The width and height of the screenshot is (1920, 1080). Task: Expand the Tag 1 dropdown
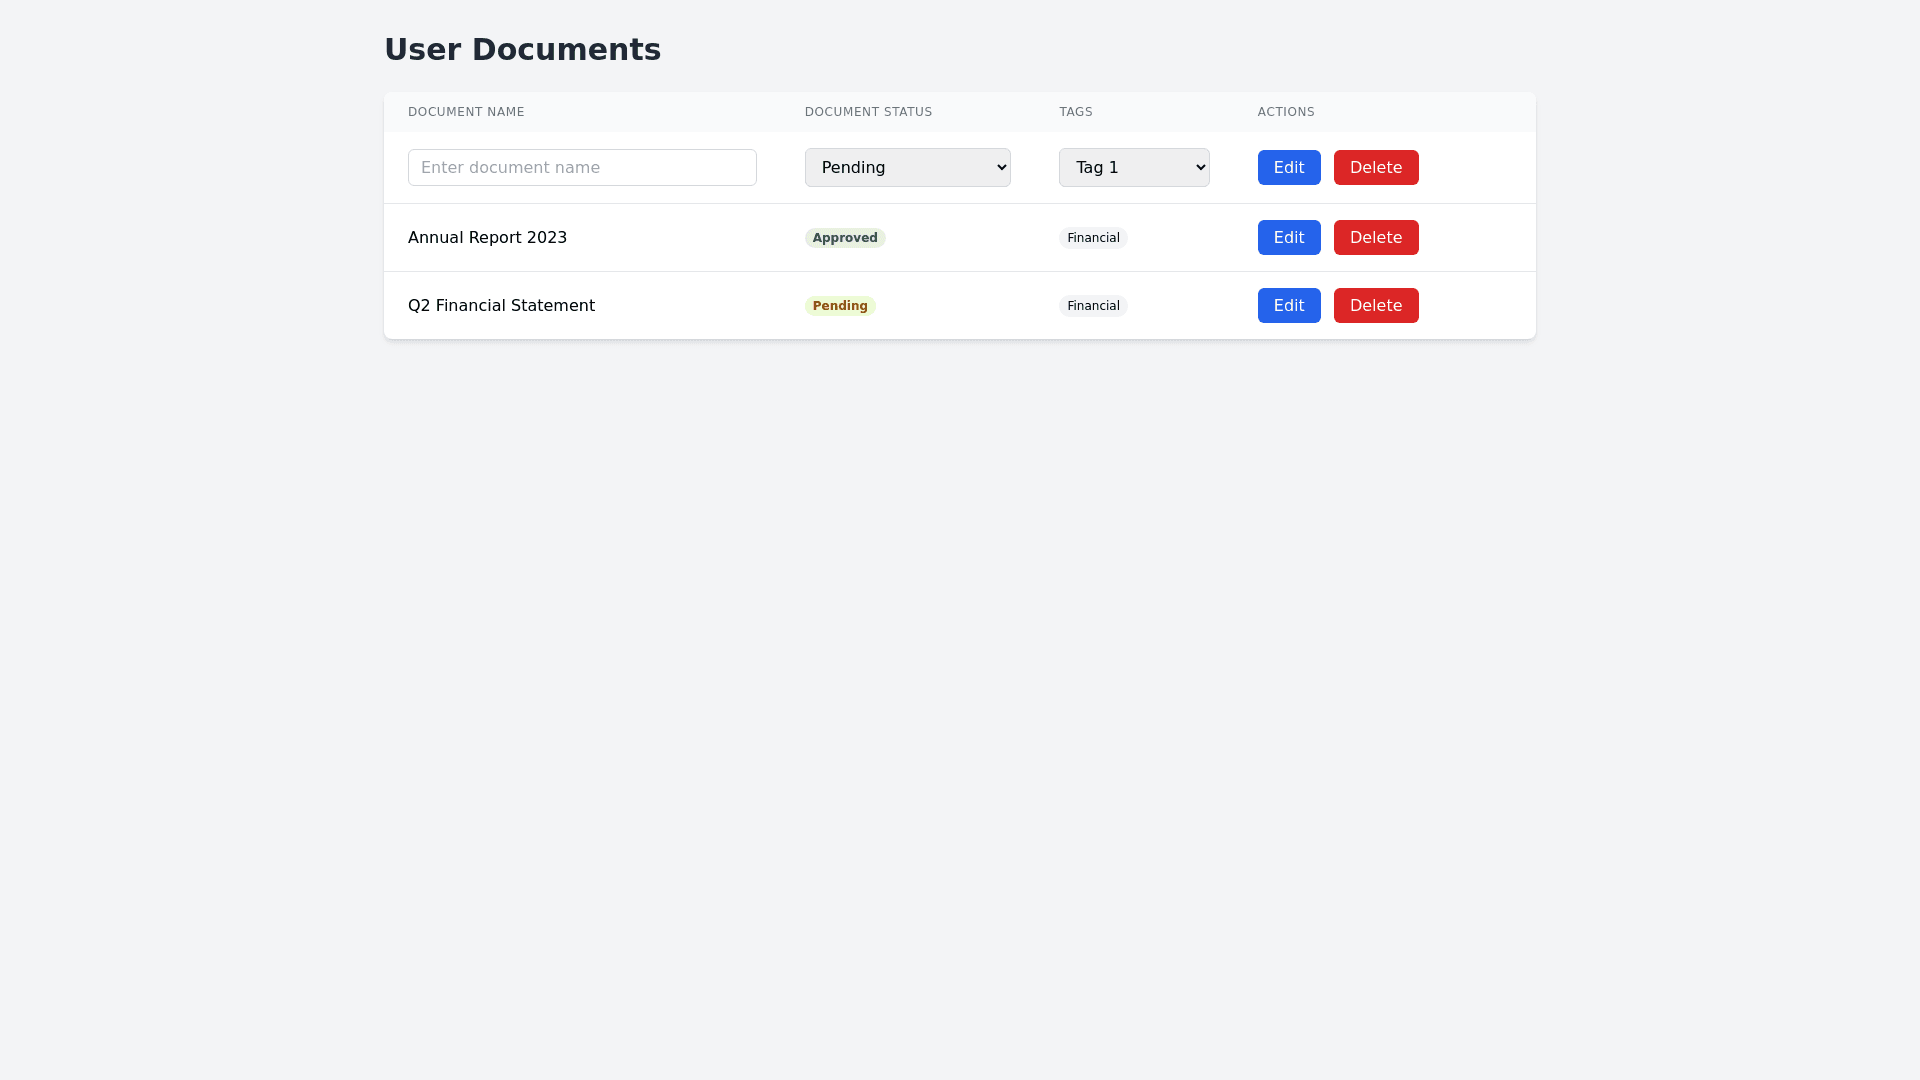click(1133, 167)
